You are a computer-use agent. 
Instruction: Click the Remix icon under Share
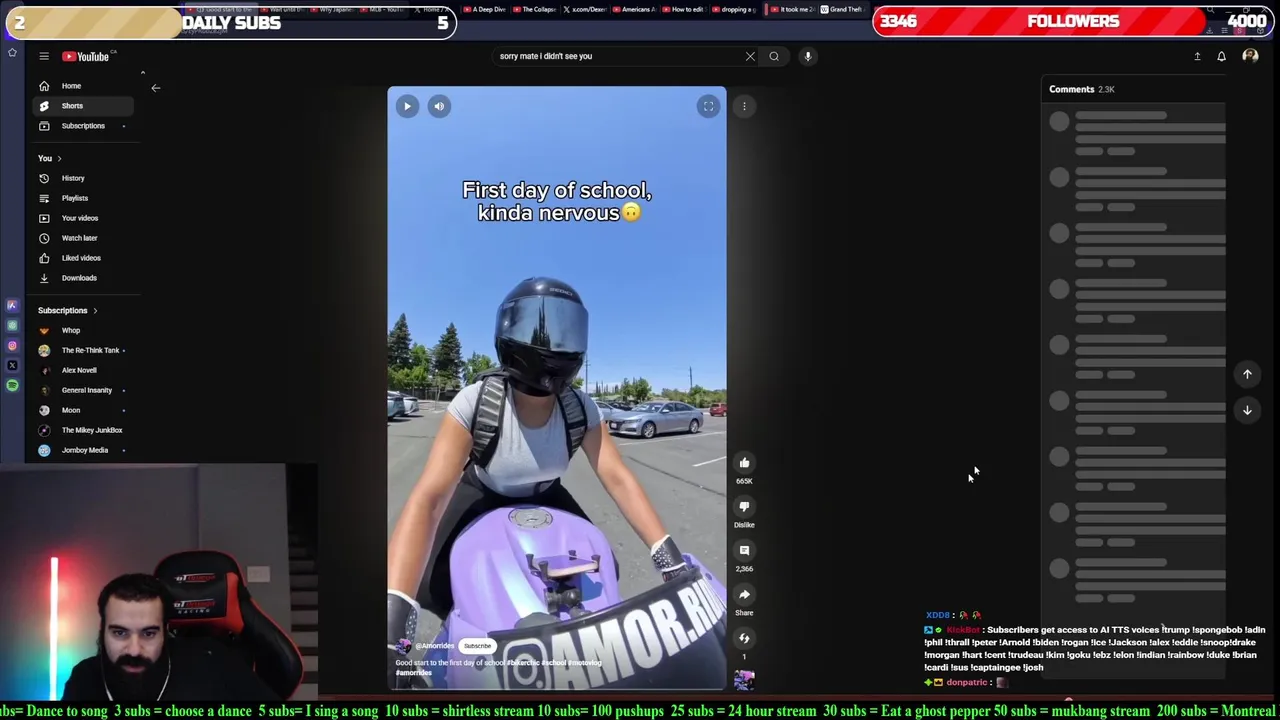click(x=744, y=638)
